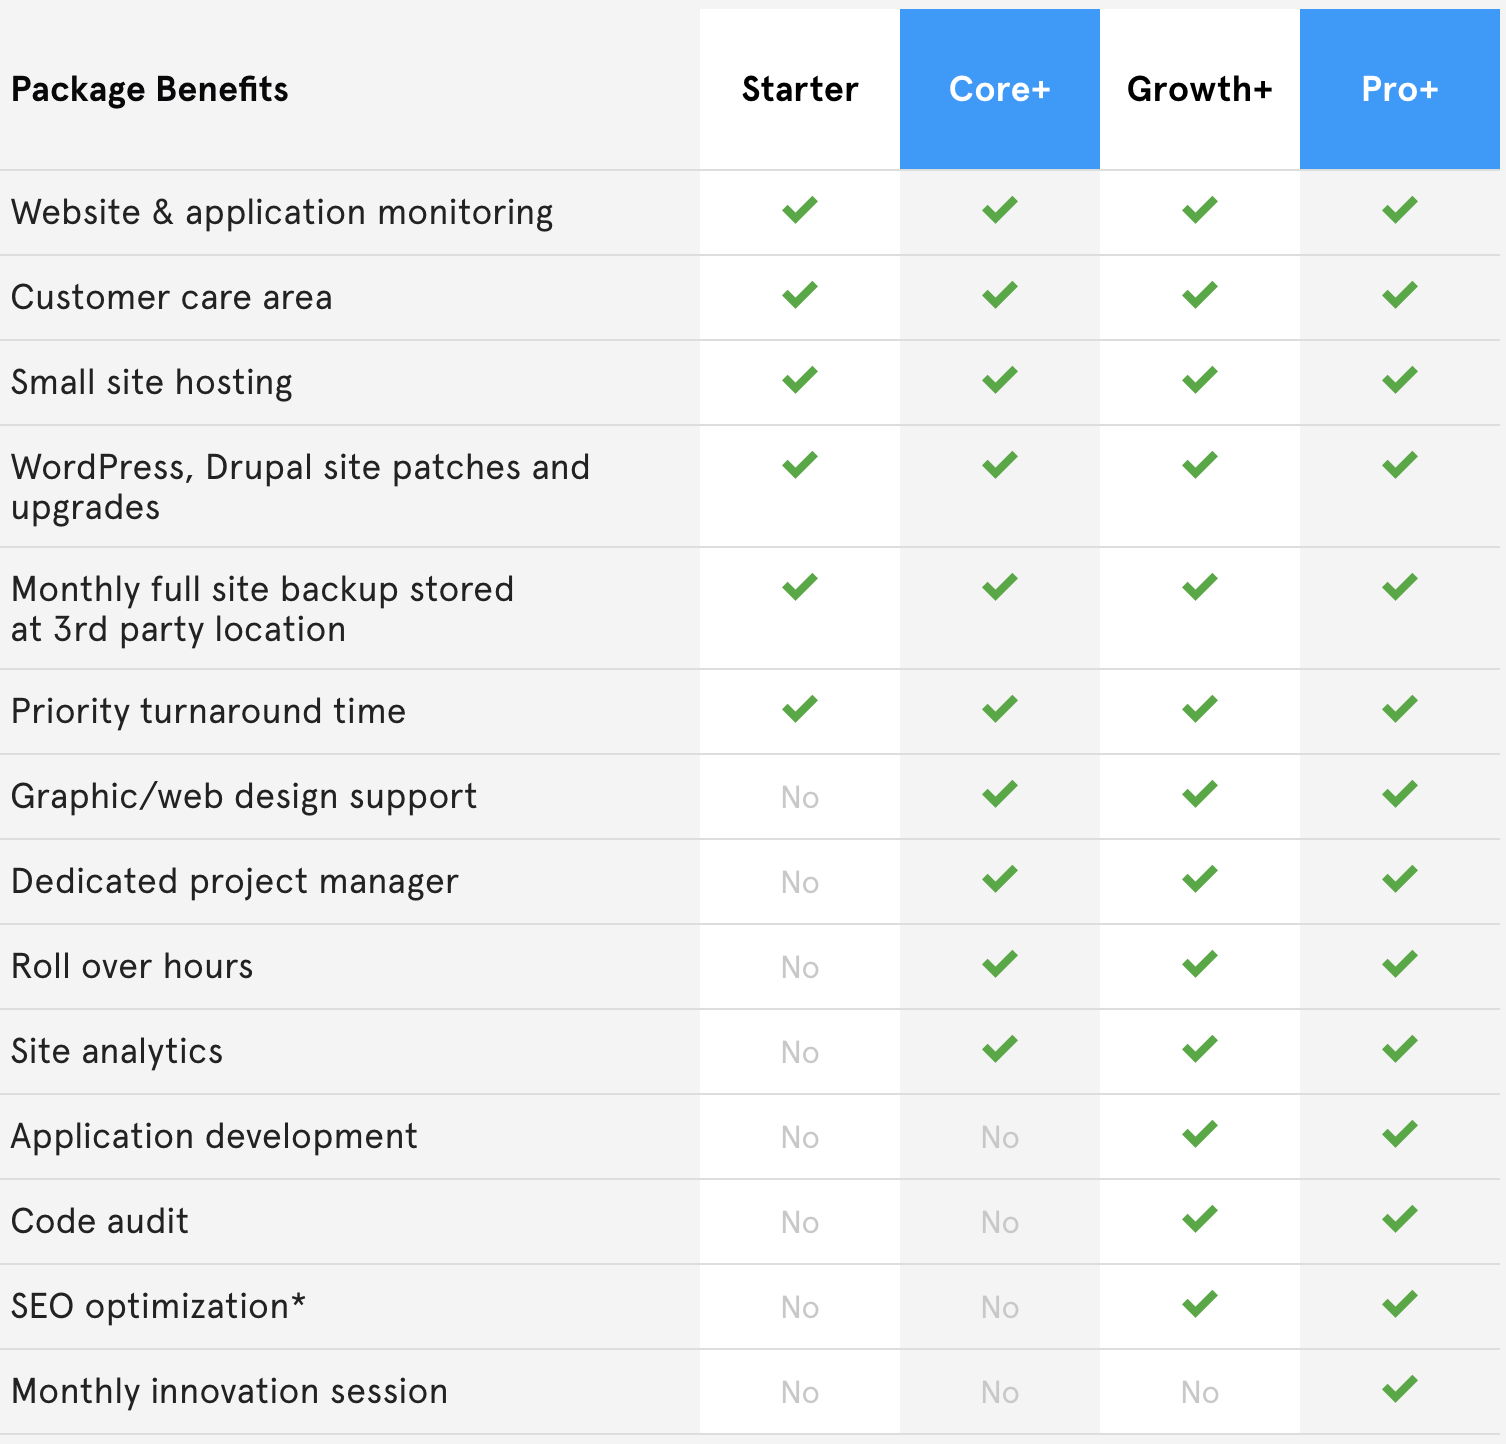This screenshot has width=1506, height=1444.
Task: Click the 'SEO optimization*' row label
Action: (158, 1306)
